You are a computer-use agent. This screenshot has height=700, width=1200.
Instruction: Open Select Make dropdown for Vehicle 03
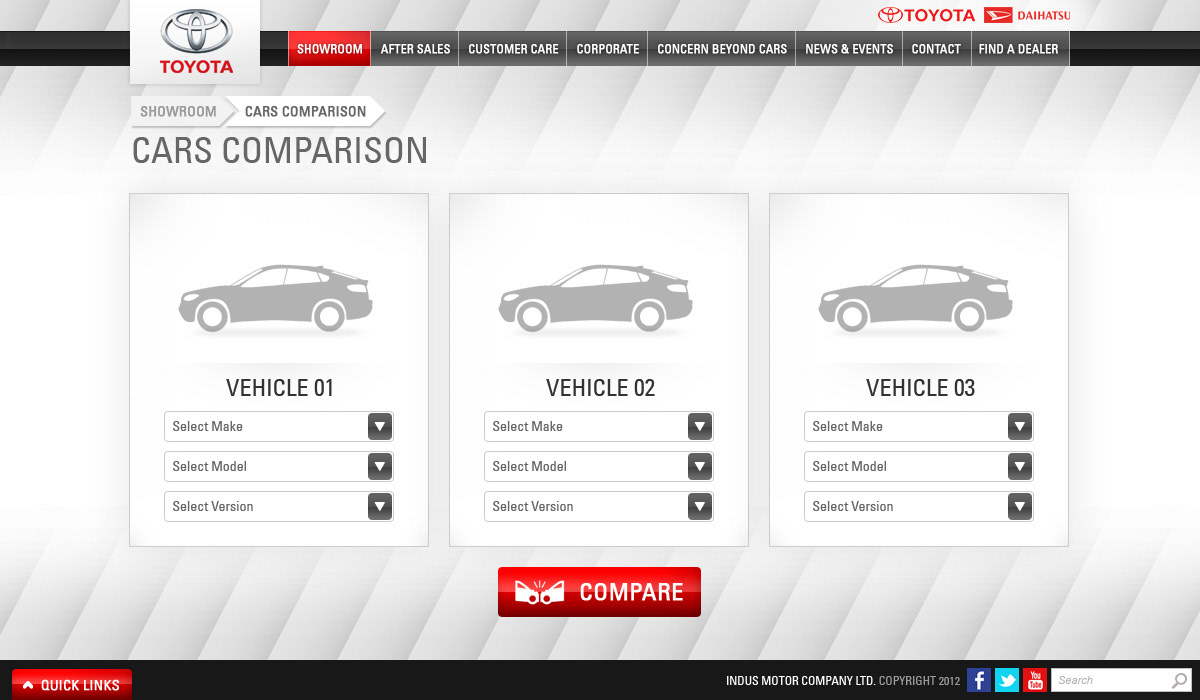point(919,427)
